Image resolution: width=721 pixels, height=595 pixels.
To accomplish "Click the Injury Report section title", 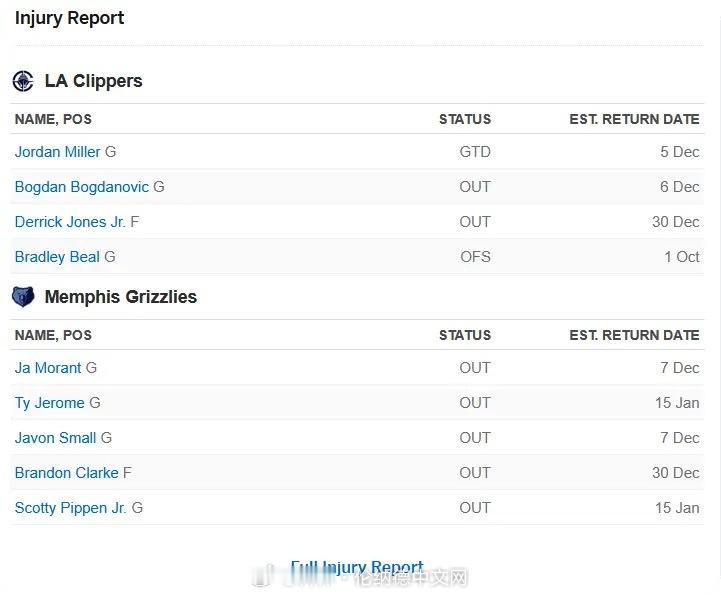I will [x=70, y=18].
